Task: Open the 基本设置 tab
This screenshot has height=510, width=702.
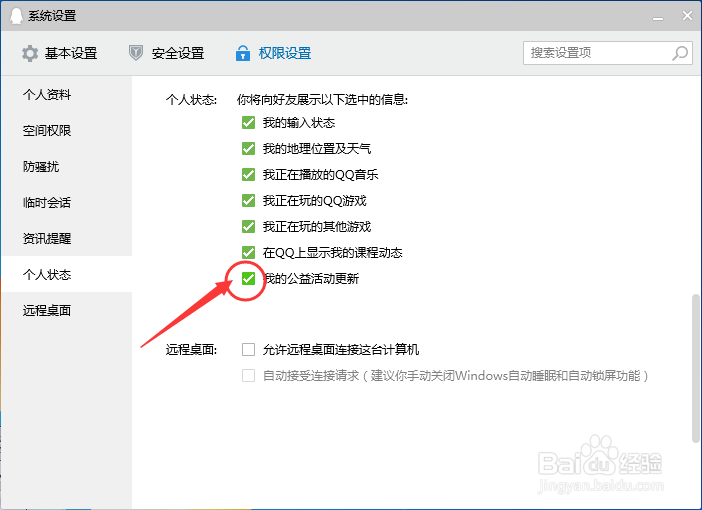Action: pos(59,53)
